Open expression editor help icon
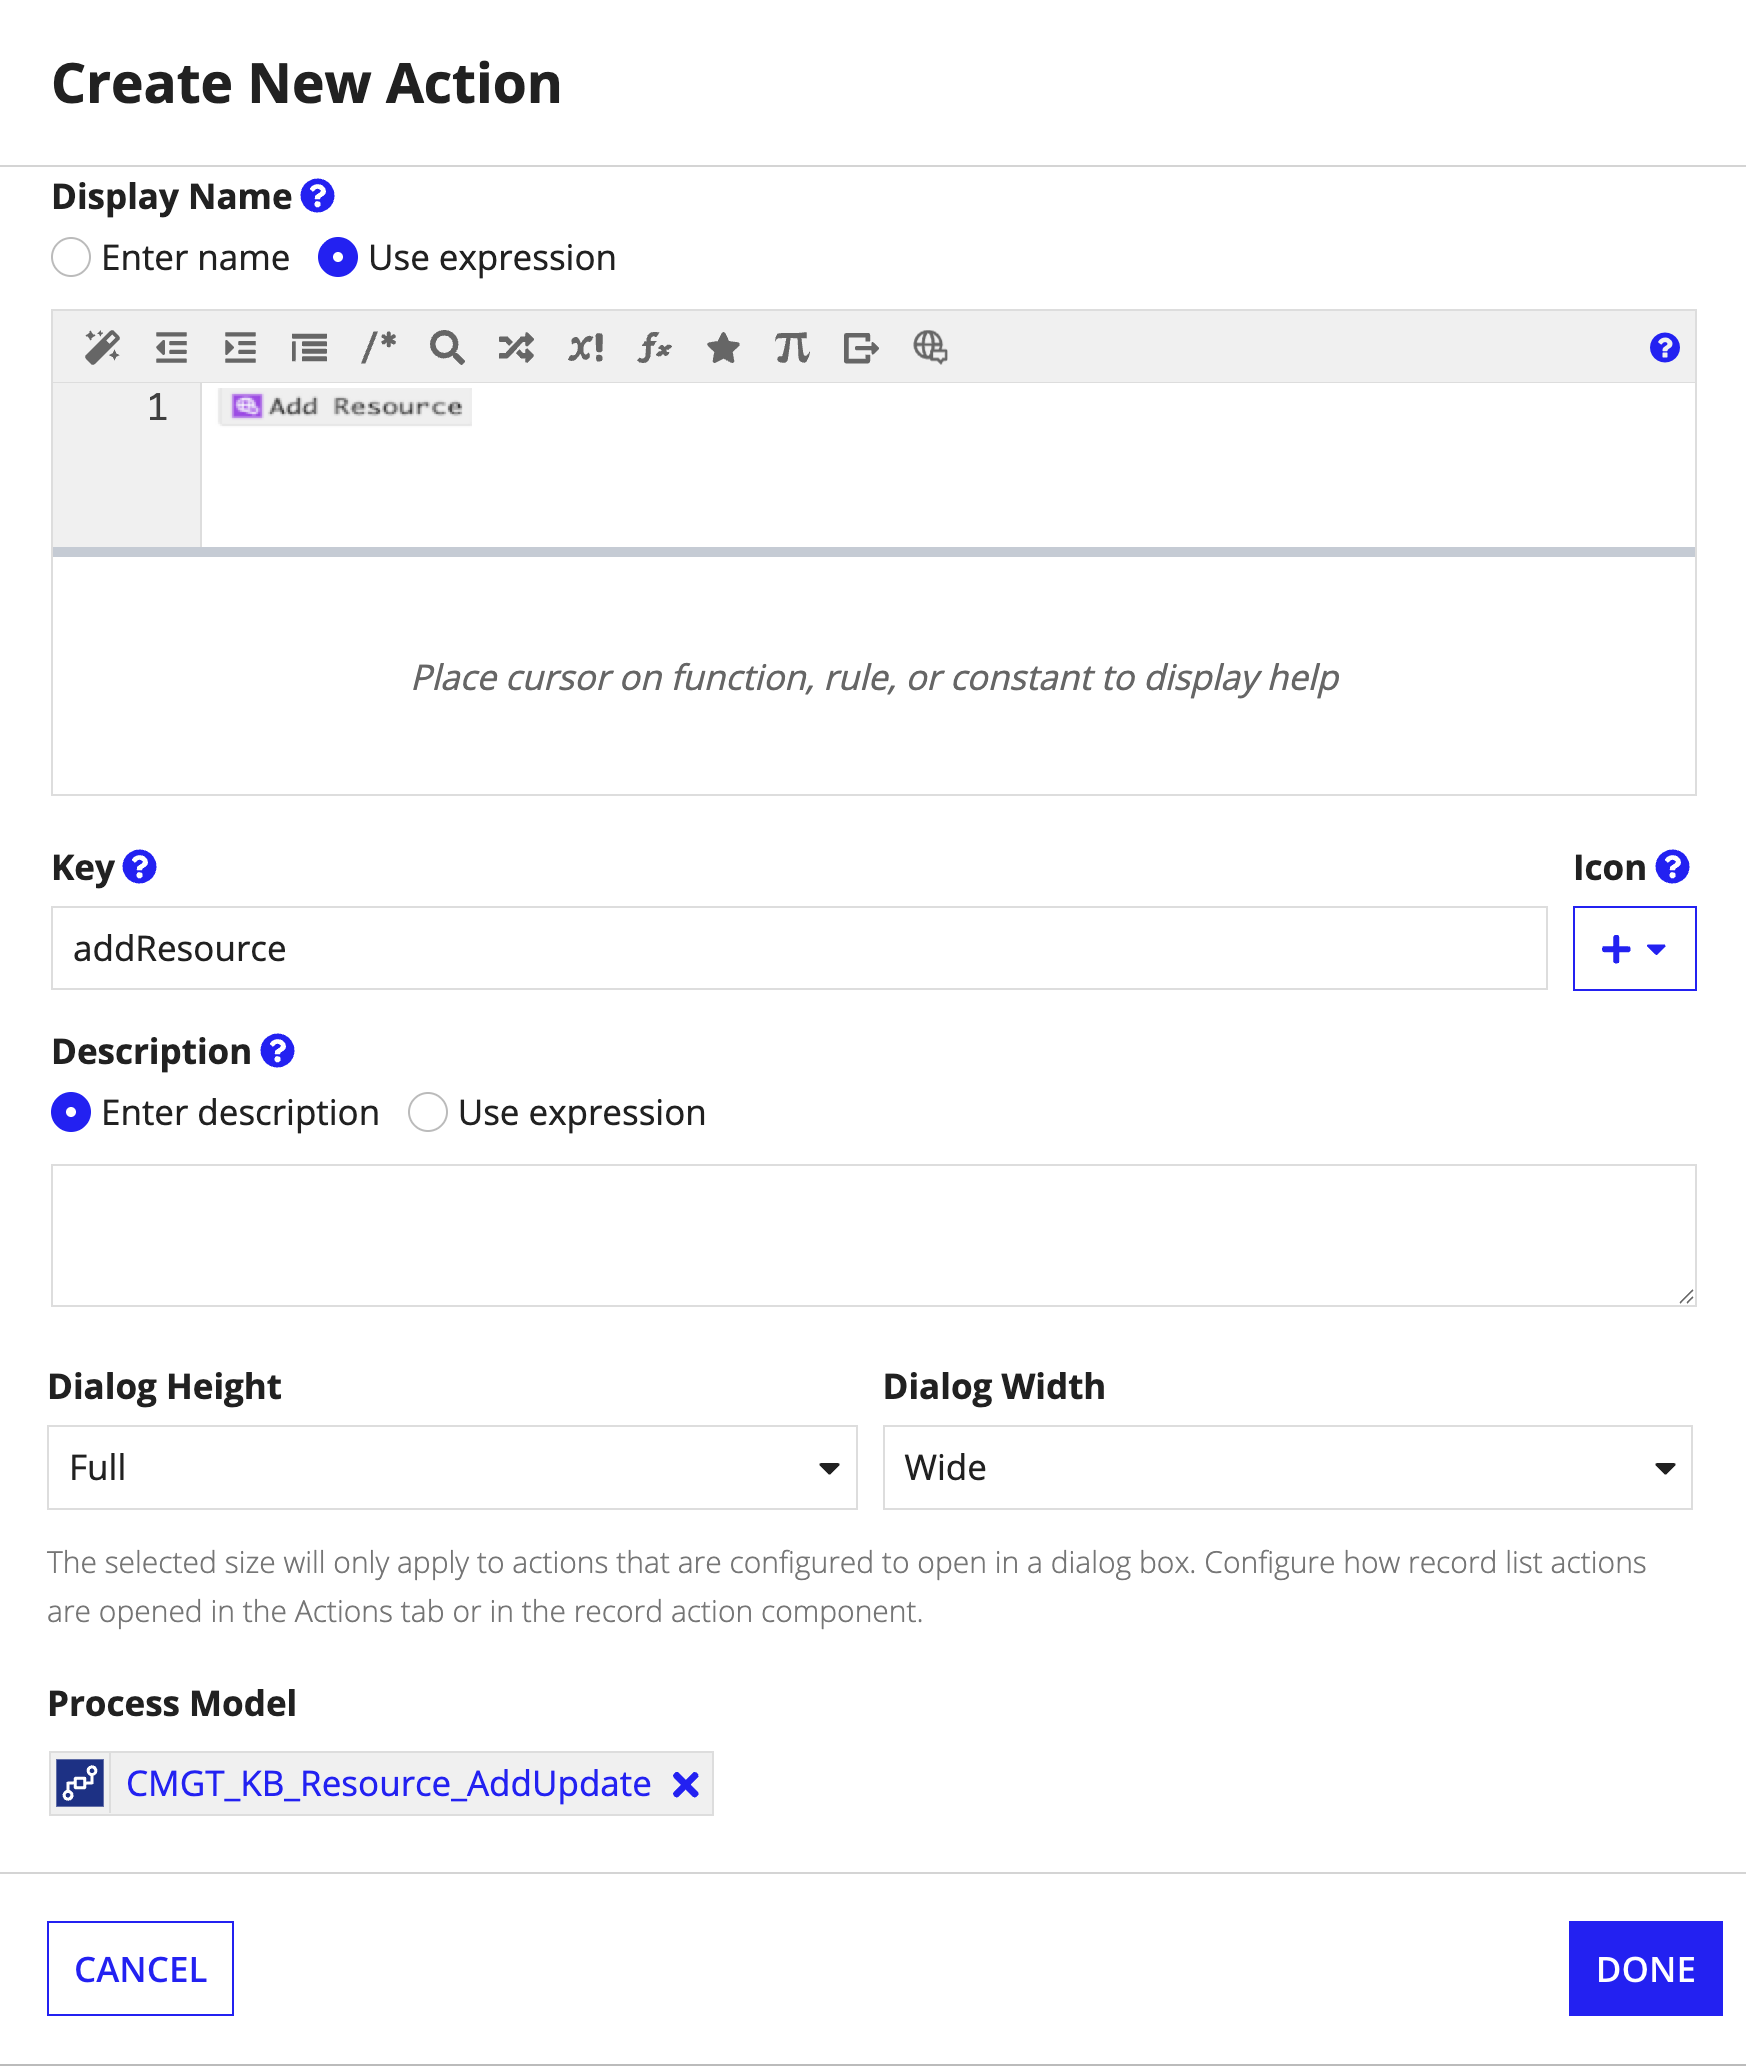Viewport: 1746px width, 2066px height. pyautogui.click(x=1664, y=347)
